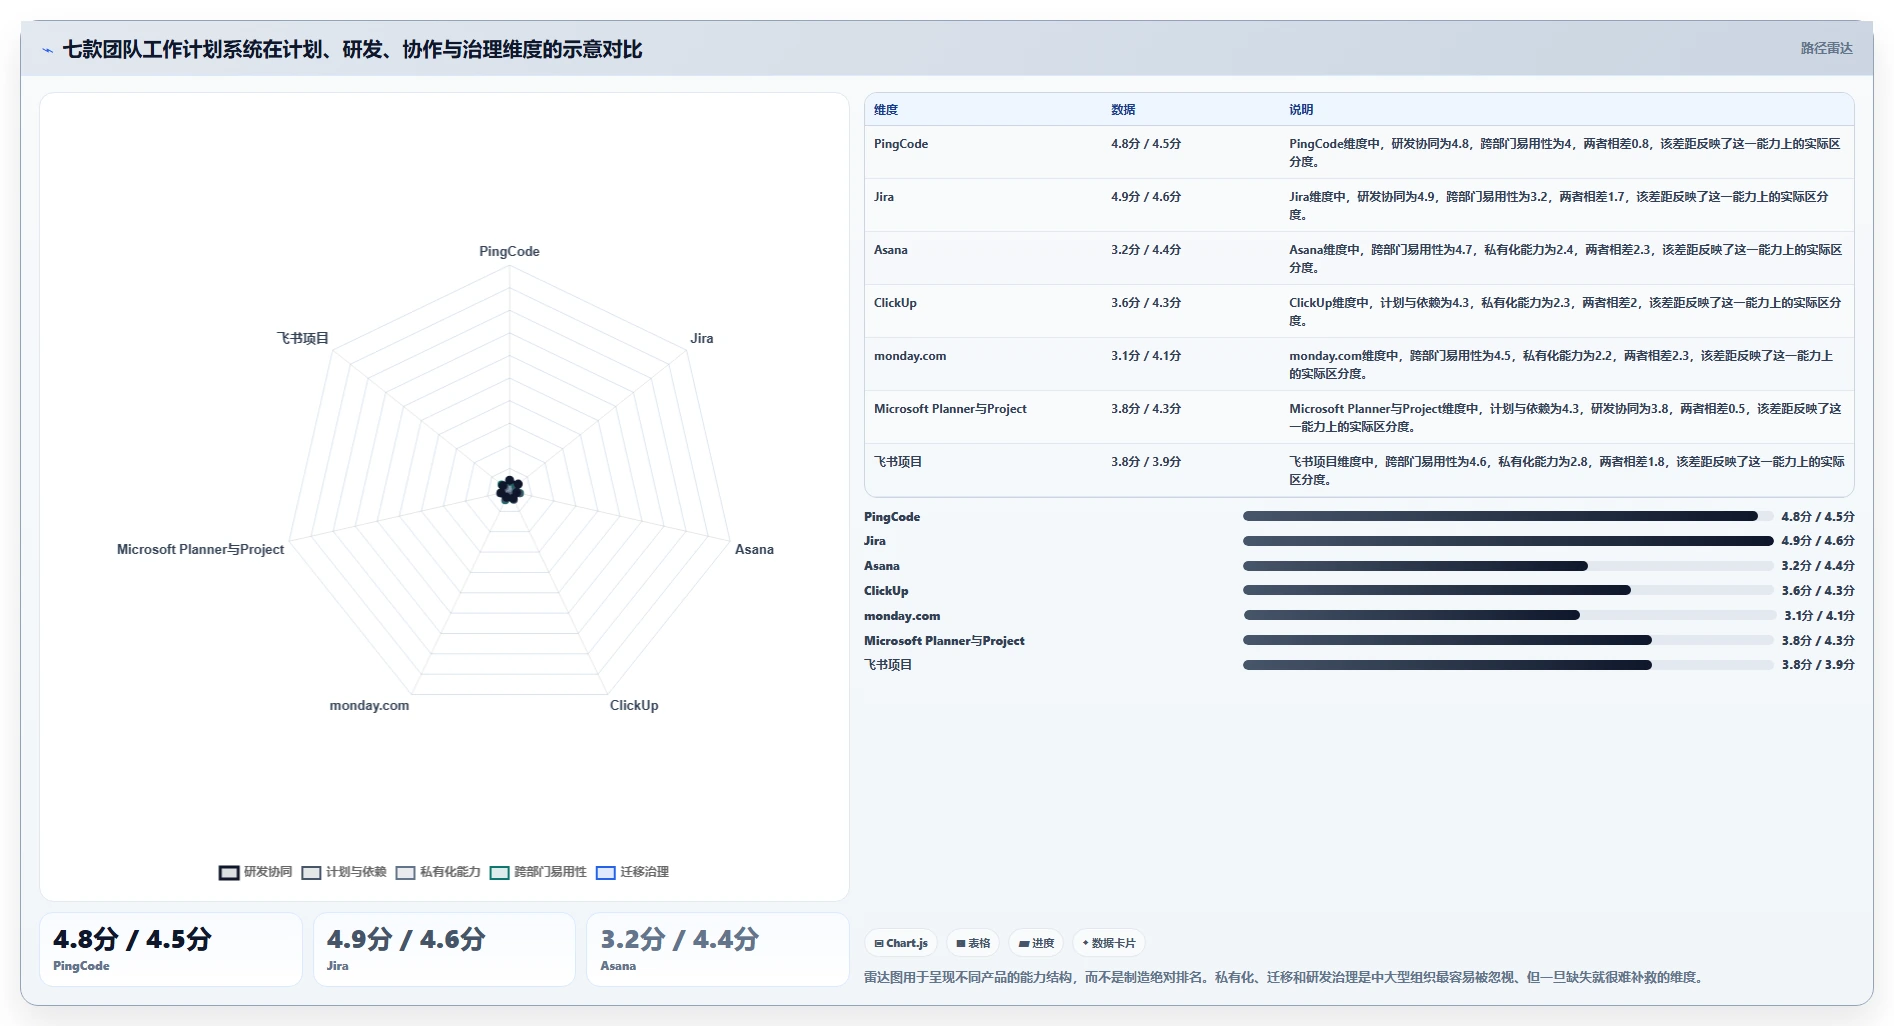Click table cell 4.8分 / 4.5分
1894x1026 pixels.
[x=1146, y=144]
